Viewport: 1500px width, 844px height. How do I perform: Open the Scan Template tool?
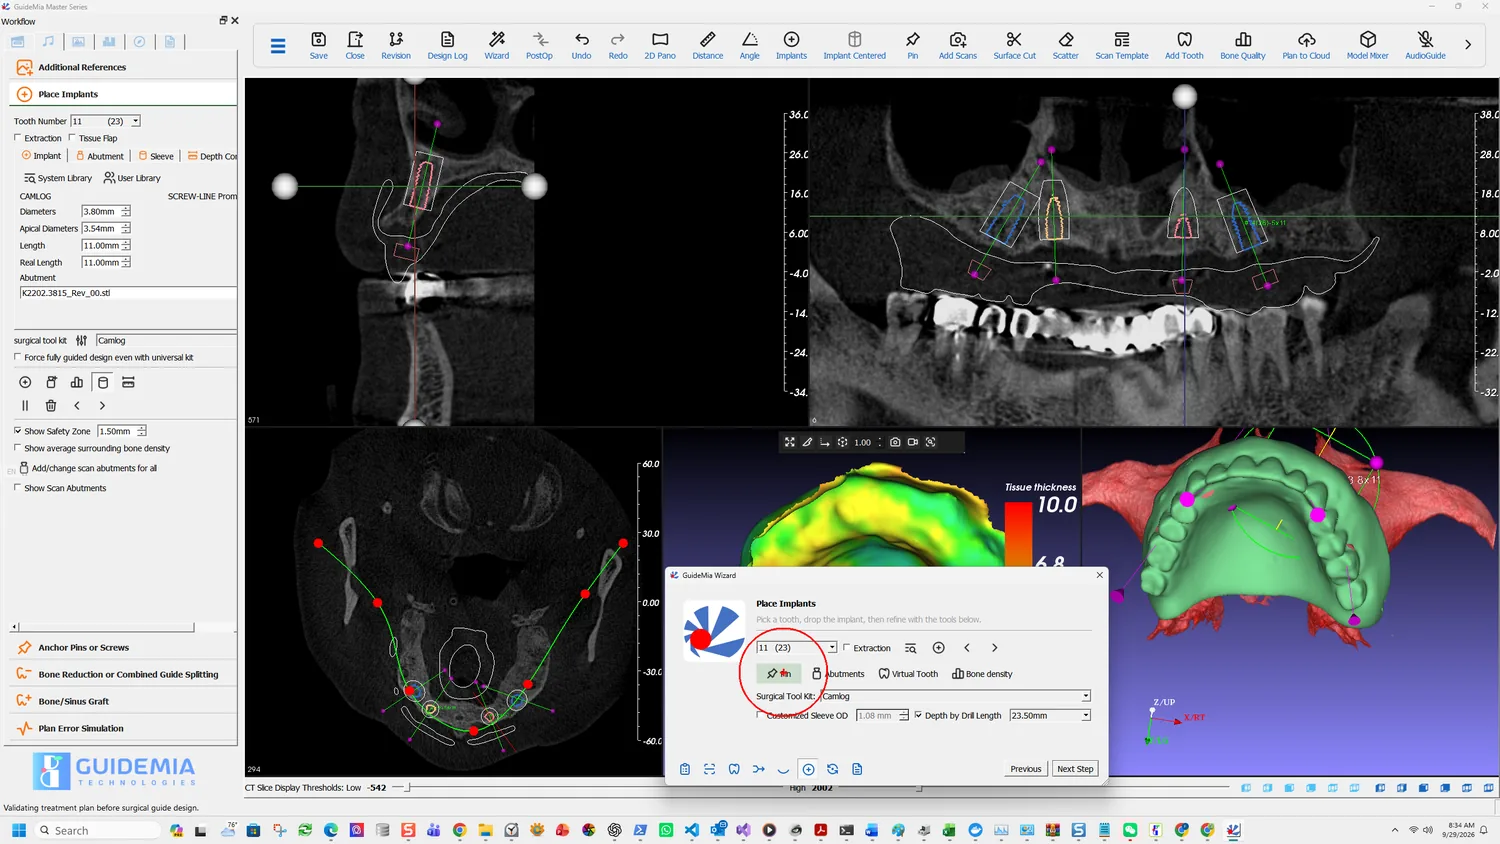click(1122, 45)
